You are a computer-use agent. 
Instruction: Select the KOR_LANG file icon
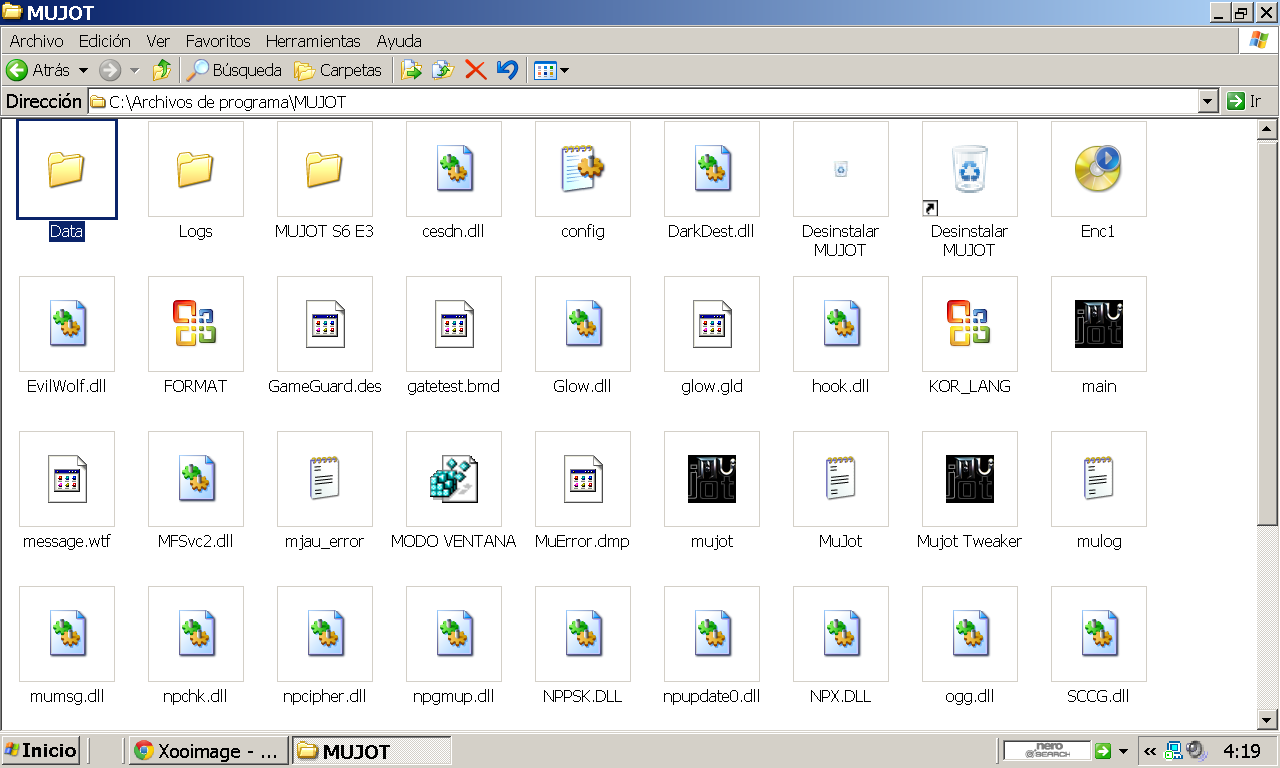969,324
